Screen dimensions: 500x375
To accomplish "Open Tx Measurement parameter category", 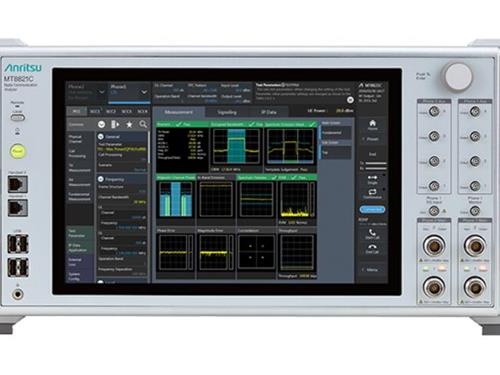I will tap(79, 168).
